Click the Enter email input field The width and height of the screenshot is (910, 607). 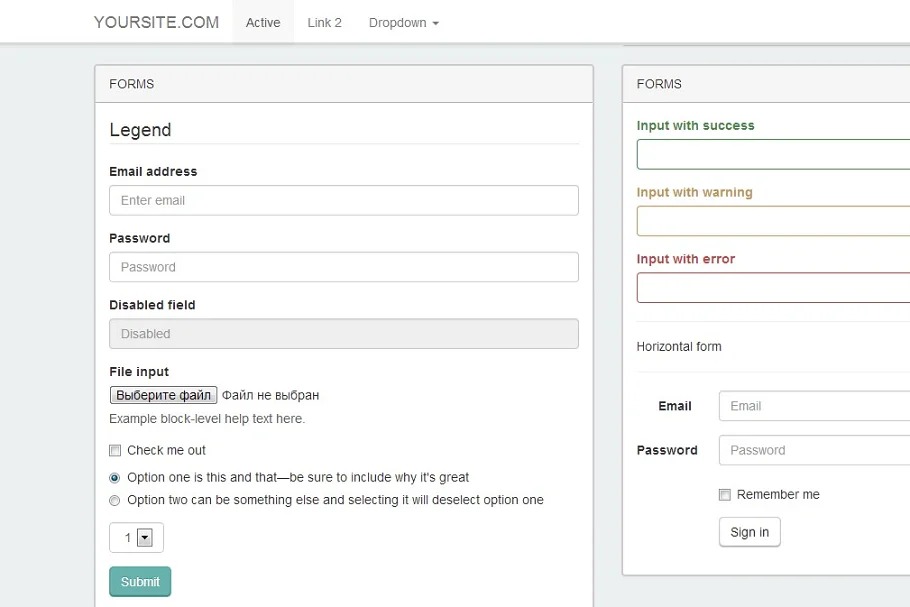343,200
